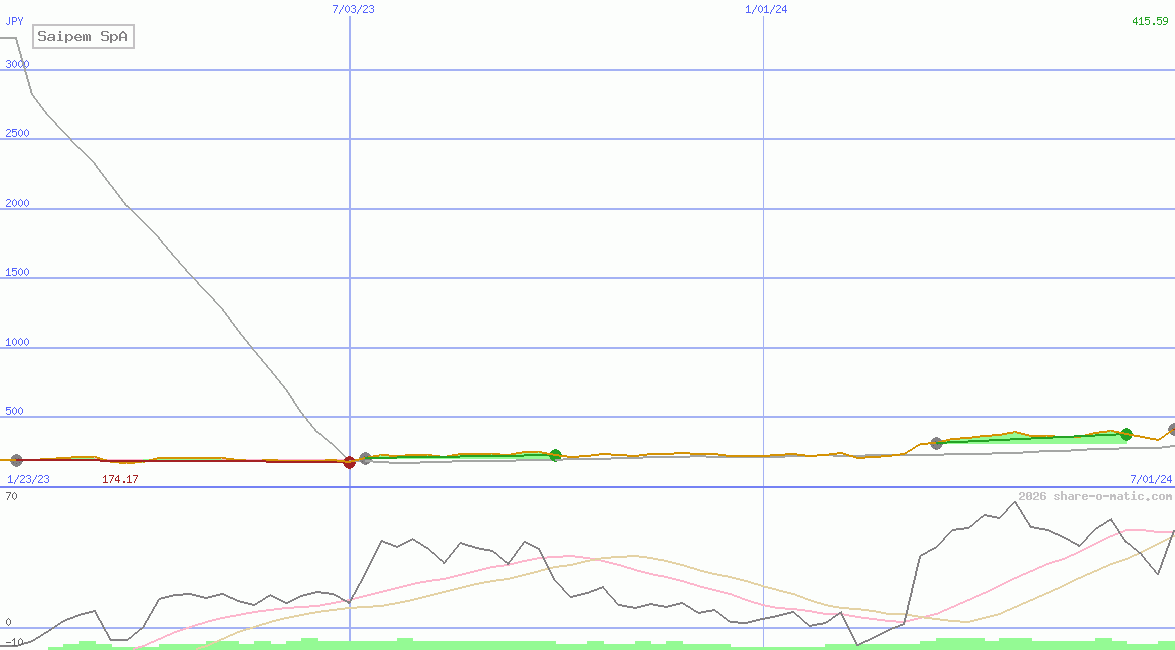Select the 1/01/24 date label at top
Screen dimensions: 1175x650
tap(766, 9)
